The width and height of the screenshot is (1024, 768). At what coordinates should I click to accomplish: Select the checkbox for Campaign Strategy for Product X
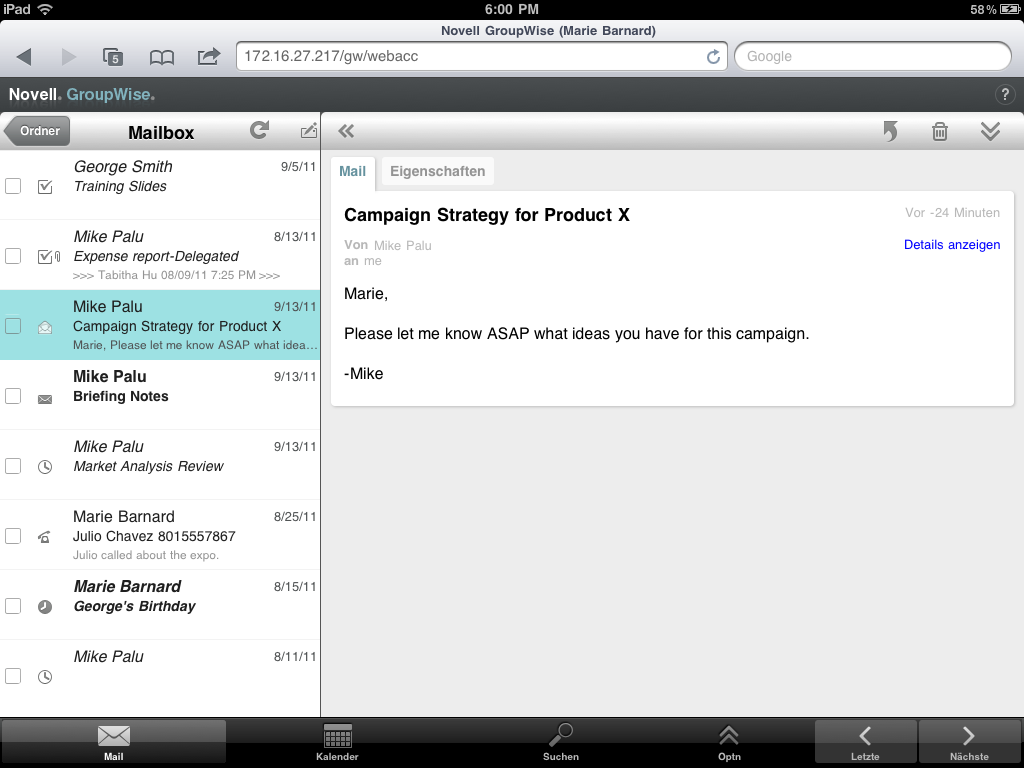point(13,326)
